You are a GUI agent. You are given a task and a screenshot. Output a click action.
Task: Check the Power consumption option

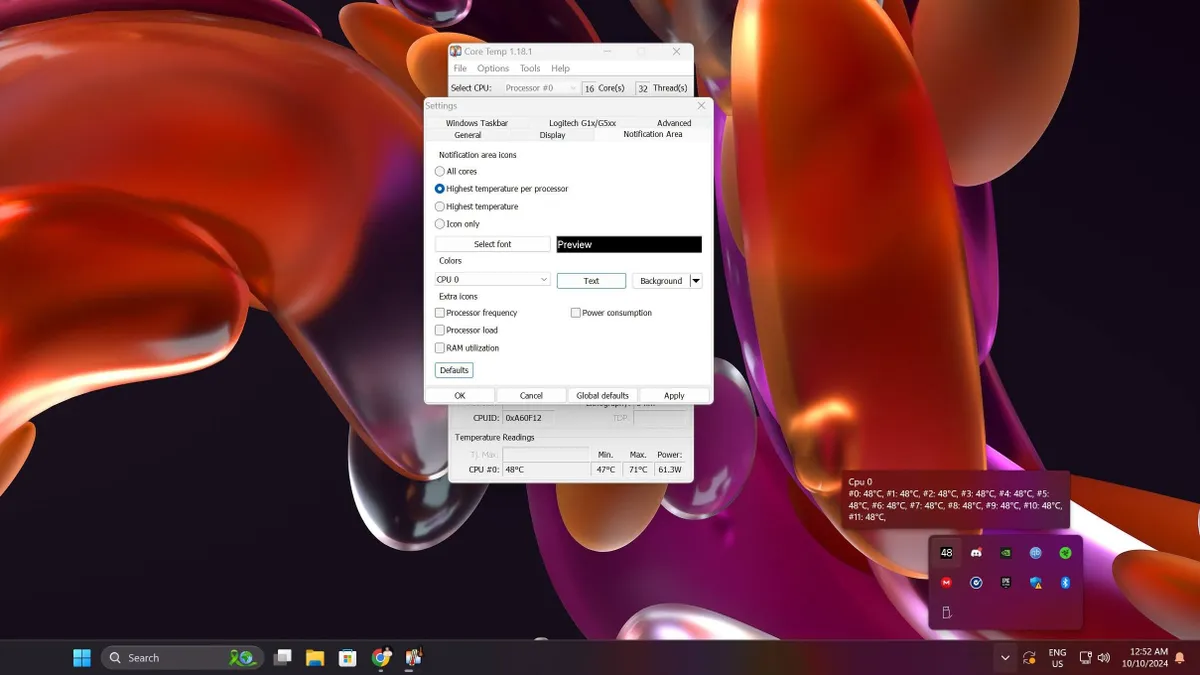(576, 312)
